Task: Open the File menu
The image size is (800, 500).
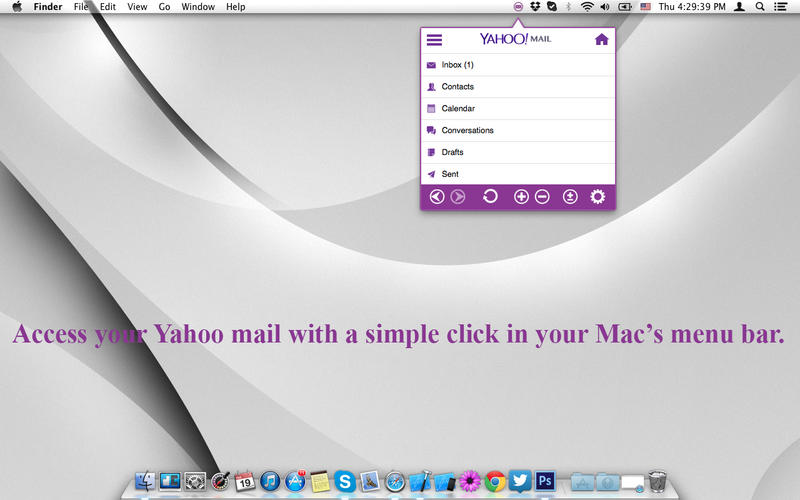Action: coord(81,7)
